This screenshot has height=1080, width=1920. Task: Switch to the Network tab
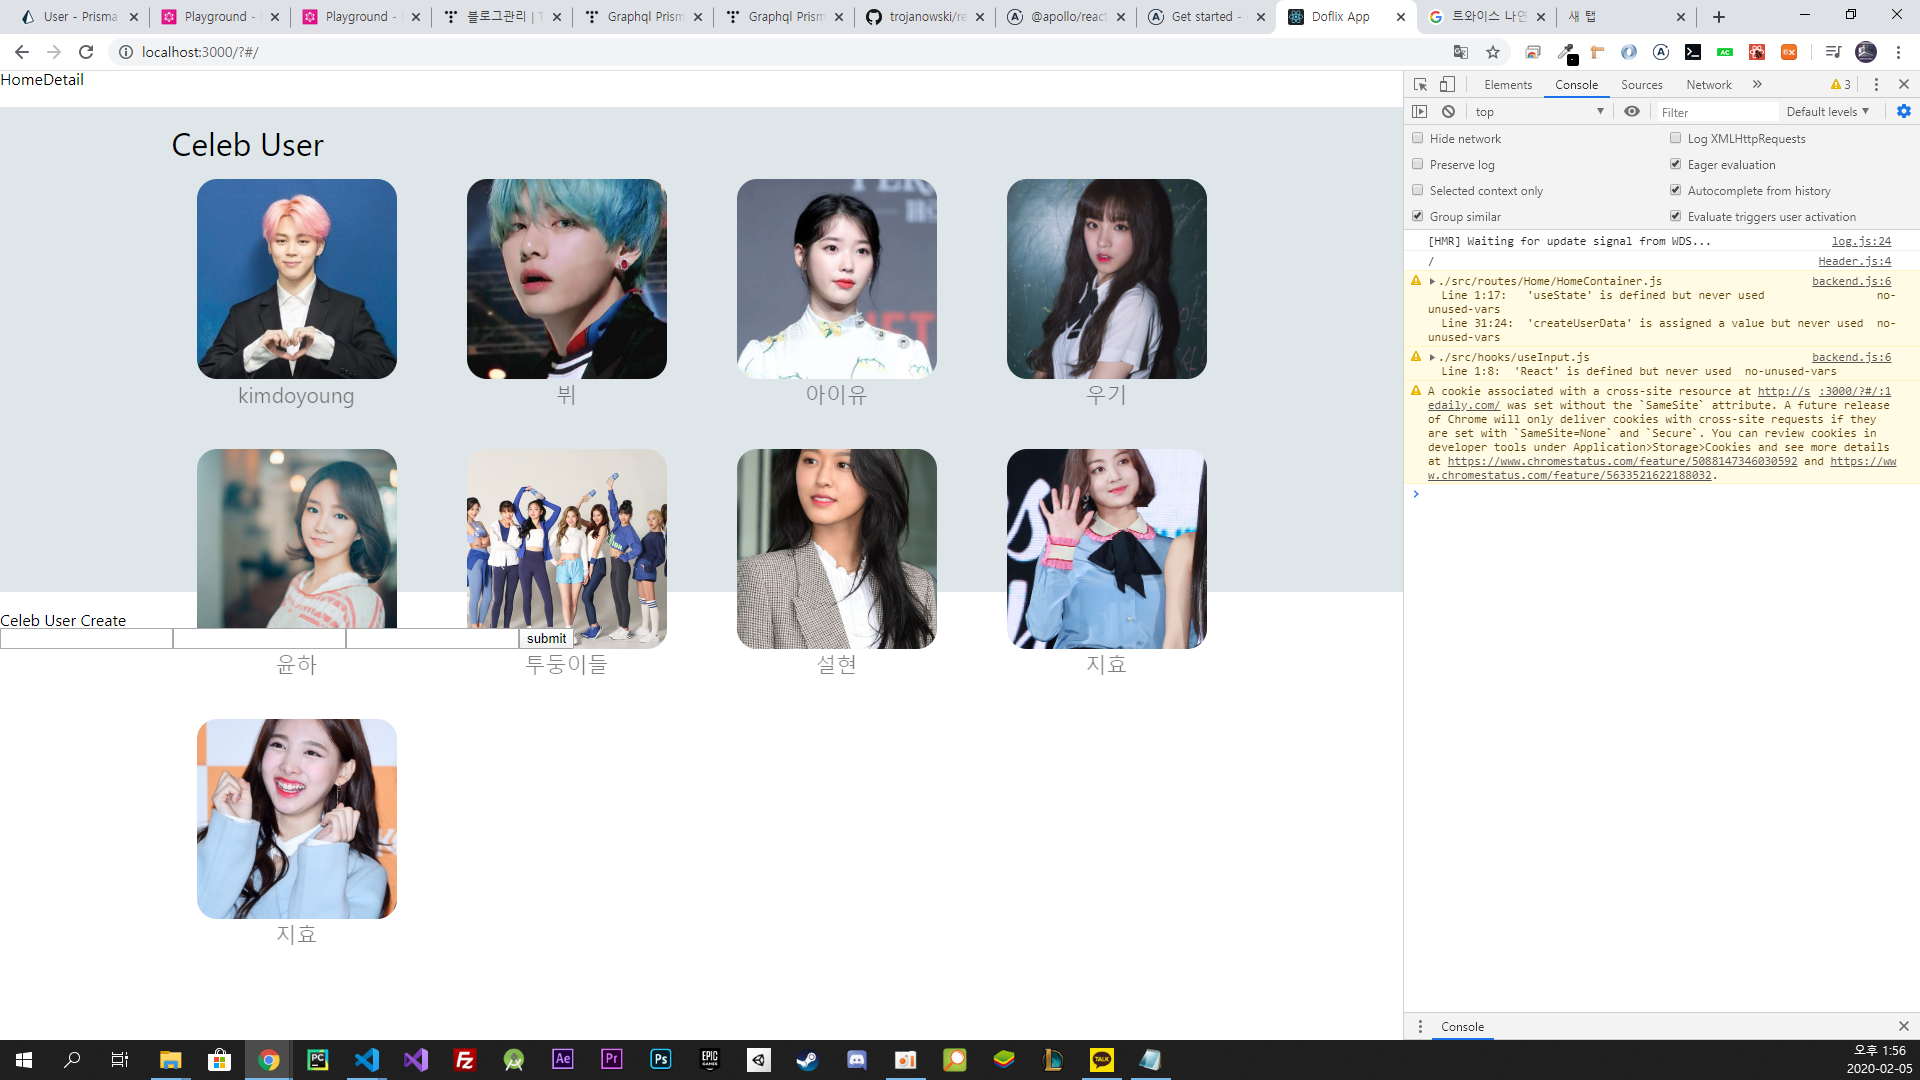pos(1708,85)
